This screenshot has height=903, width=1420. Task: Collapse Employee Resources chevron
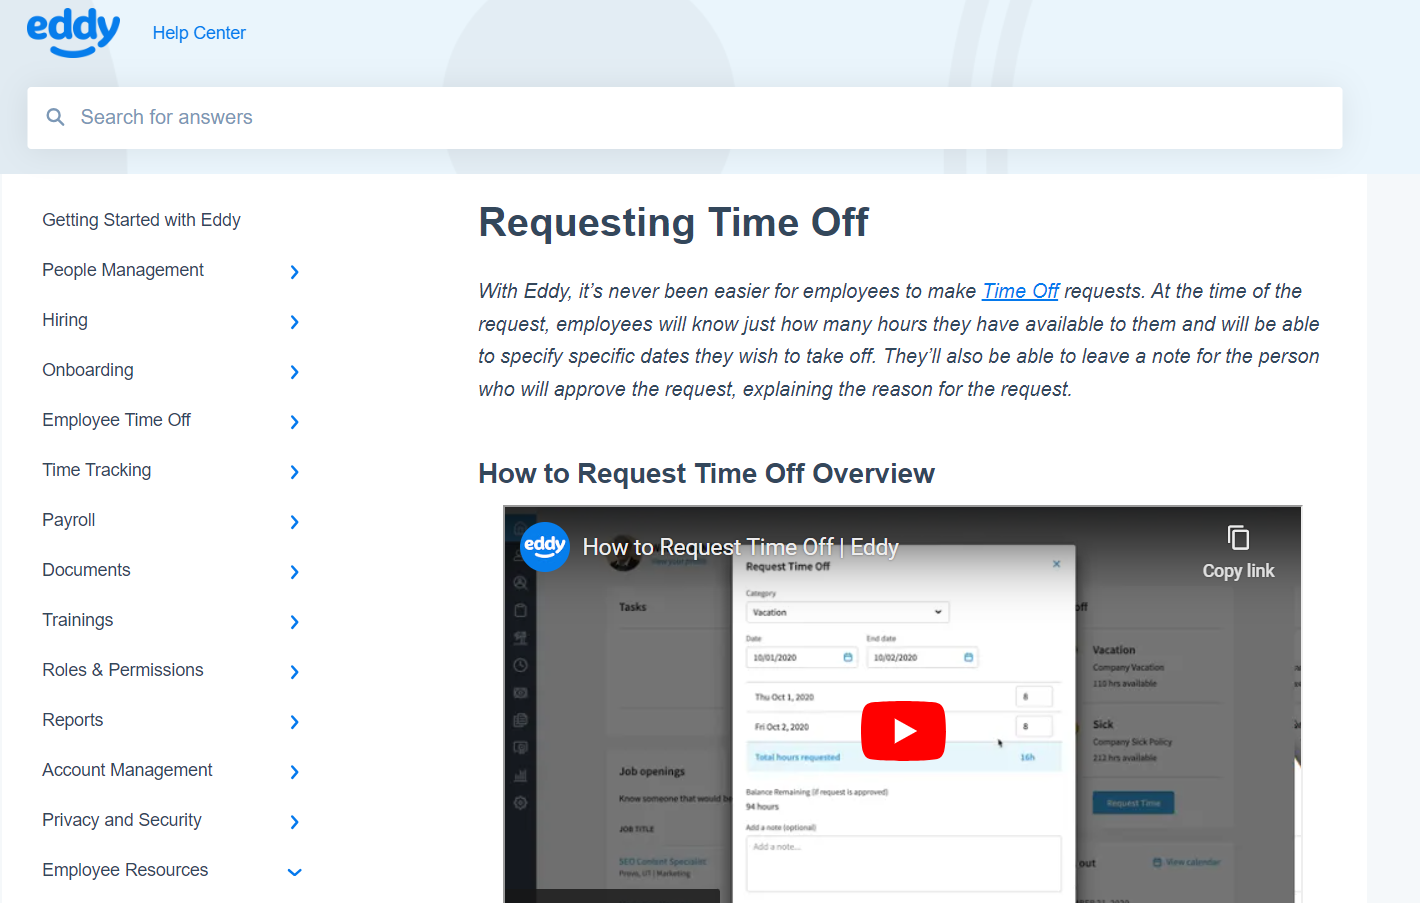(294, 872)
